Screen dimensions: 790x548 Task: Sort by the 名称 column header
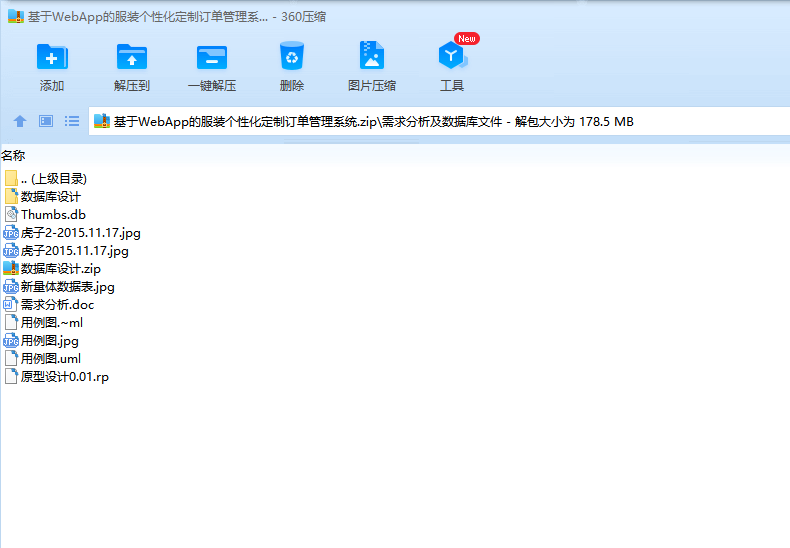pyautogui.click(x=13, y=156)
